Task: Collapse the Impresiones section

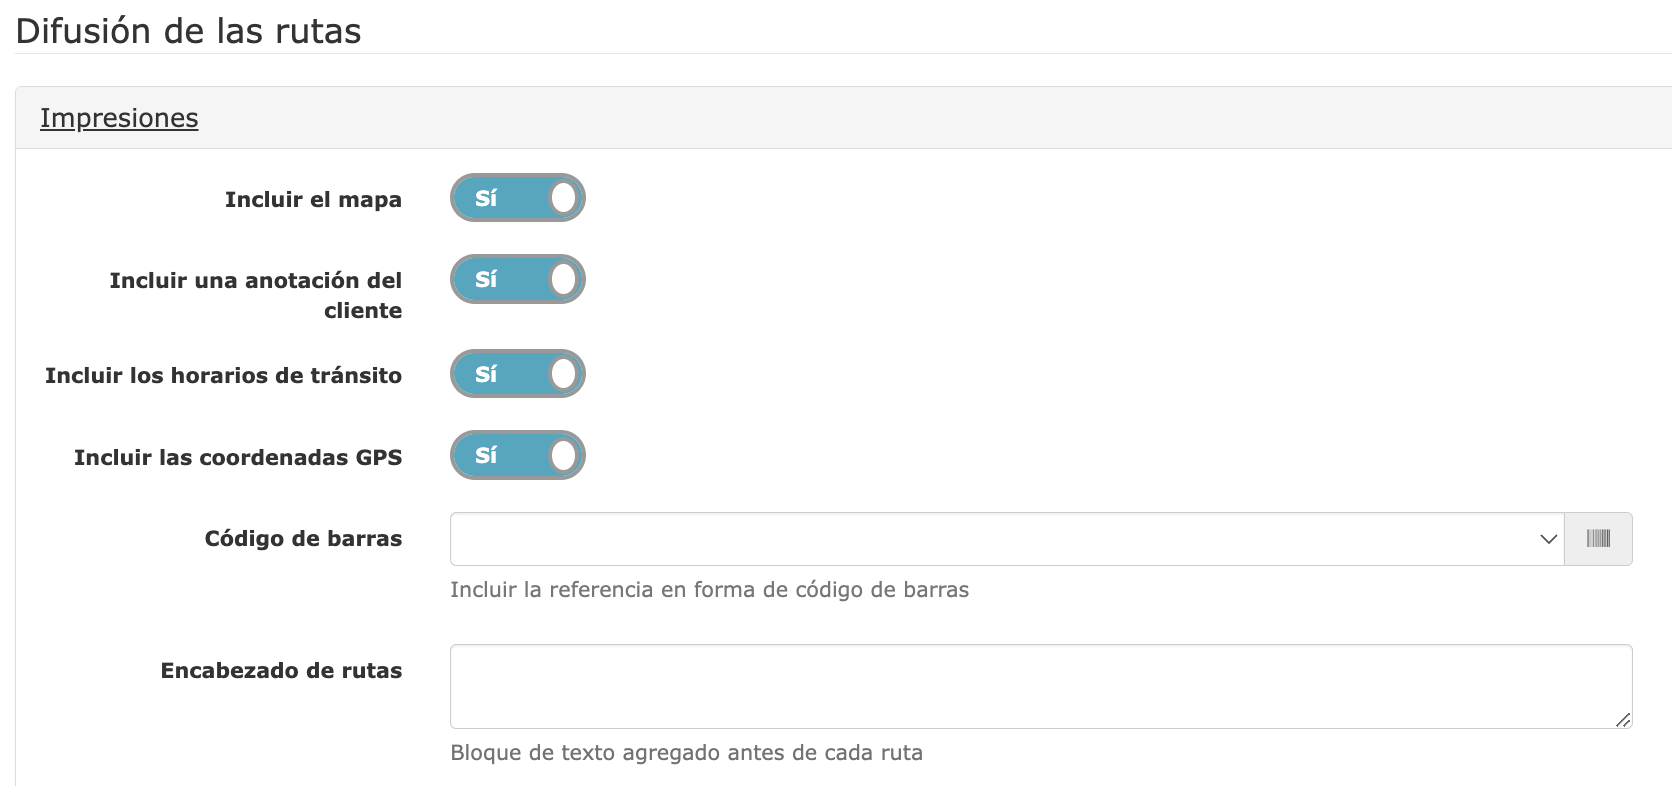Action: (x=119, y=118)
